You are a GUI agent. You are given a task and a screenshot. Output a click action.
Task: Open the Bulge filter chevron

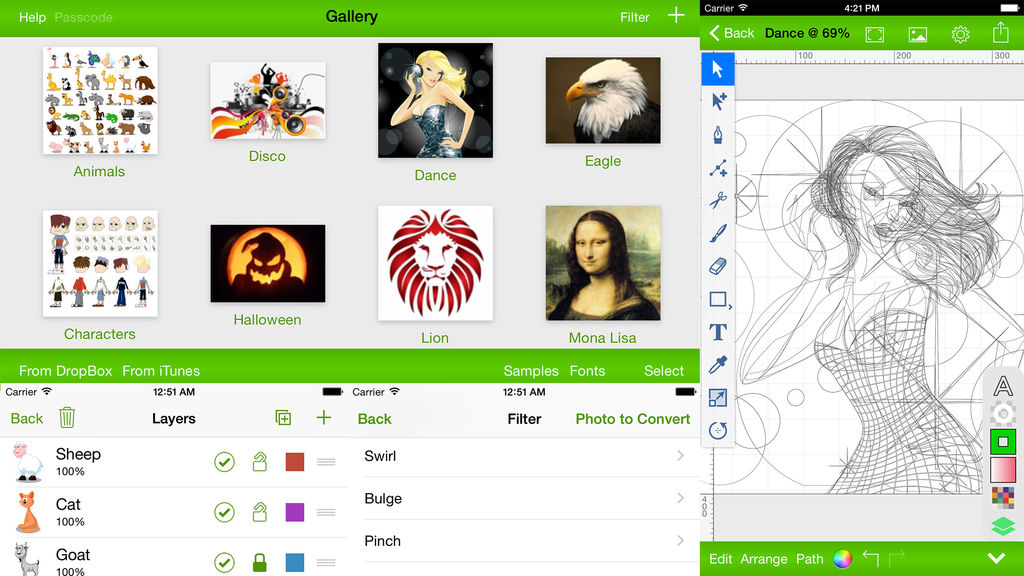[x=680, y=498]
